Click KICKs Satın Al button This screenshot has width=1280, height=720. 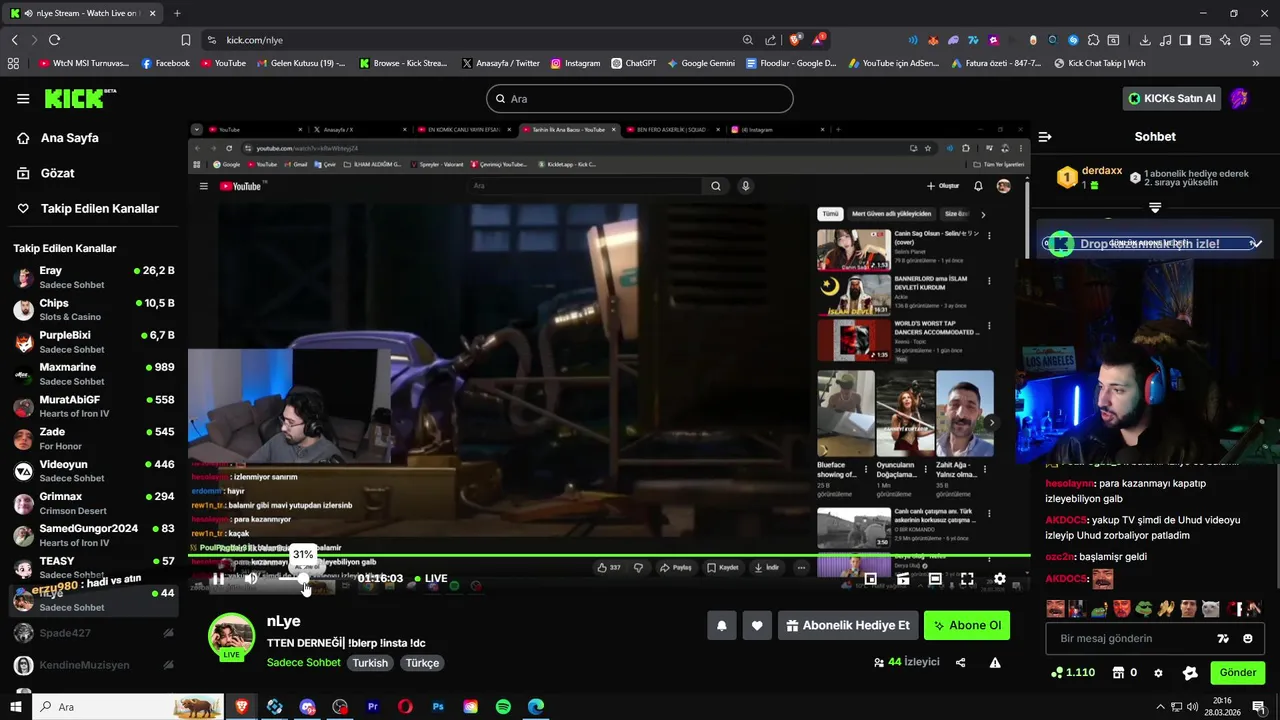pos(1172,98)
